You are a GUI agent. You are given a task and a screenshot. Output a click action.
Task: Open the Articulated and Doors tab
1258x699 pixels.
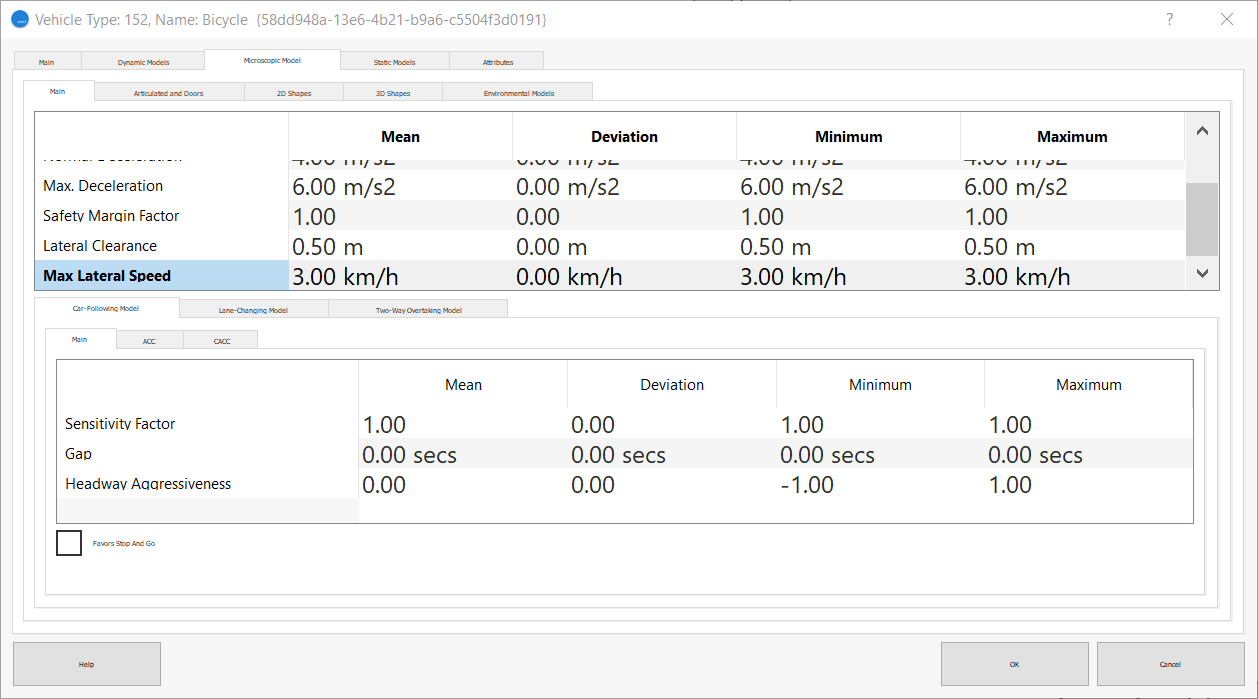(169, 93)
